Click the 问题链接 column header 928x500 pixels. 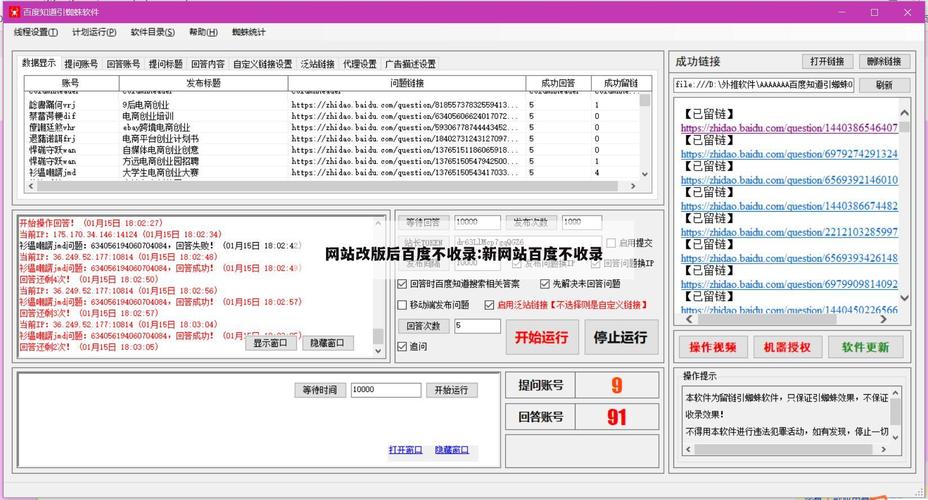tap(407, 83)
